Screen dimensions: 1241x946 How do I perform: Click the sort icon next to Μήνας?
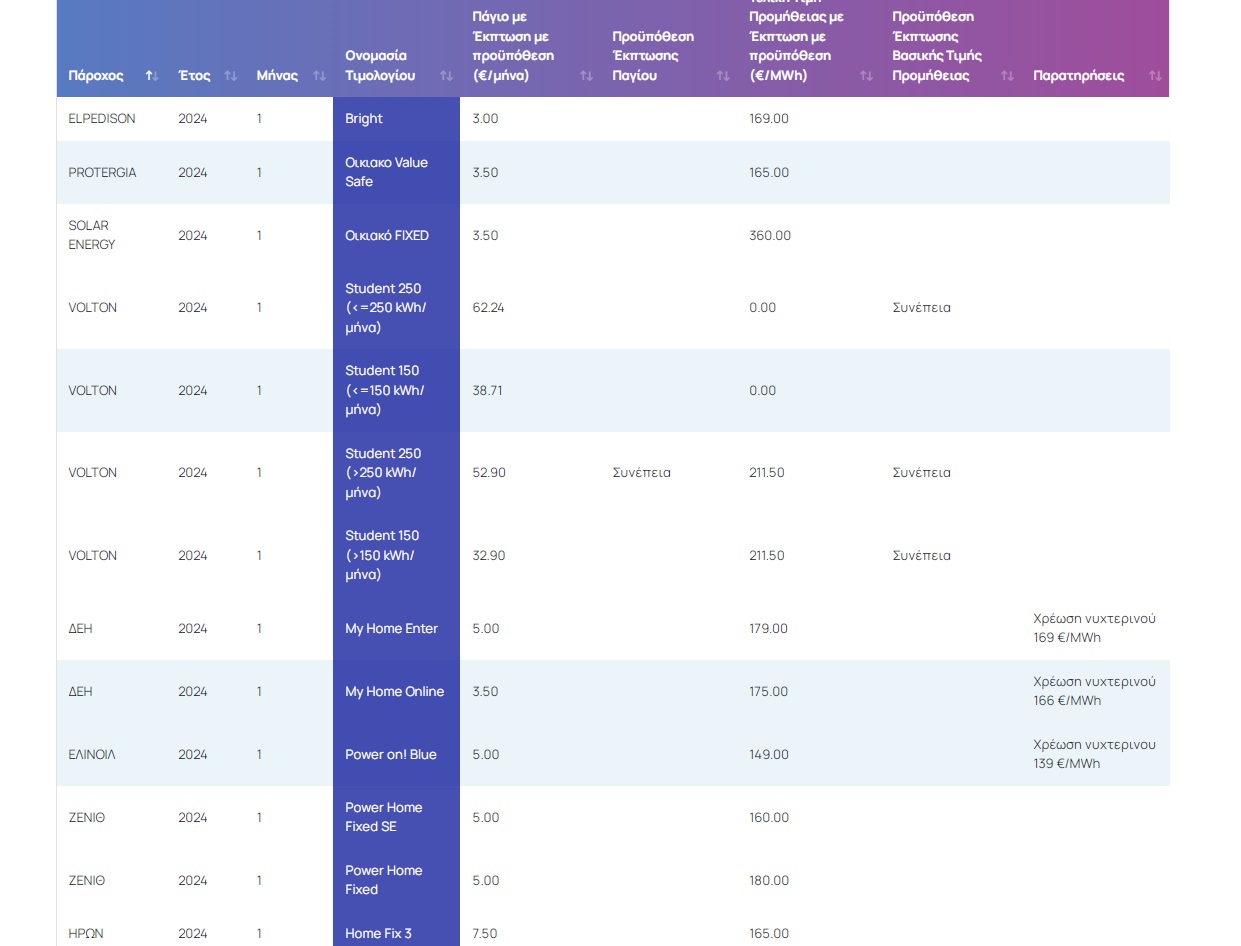click(x=319, y=76)
